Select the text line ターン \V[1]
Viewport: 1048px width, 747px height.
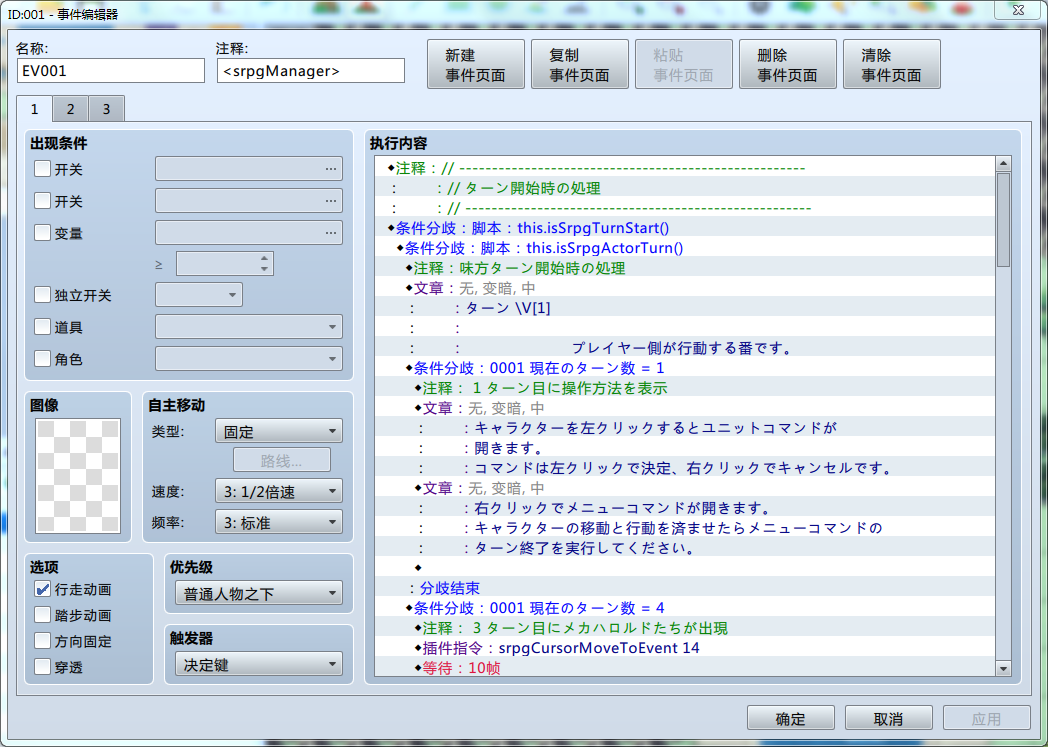coord(685,308)
